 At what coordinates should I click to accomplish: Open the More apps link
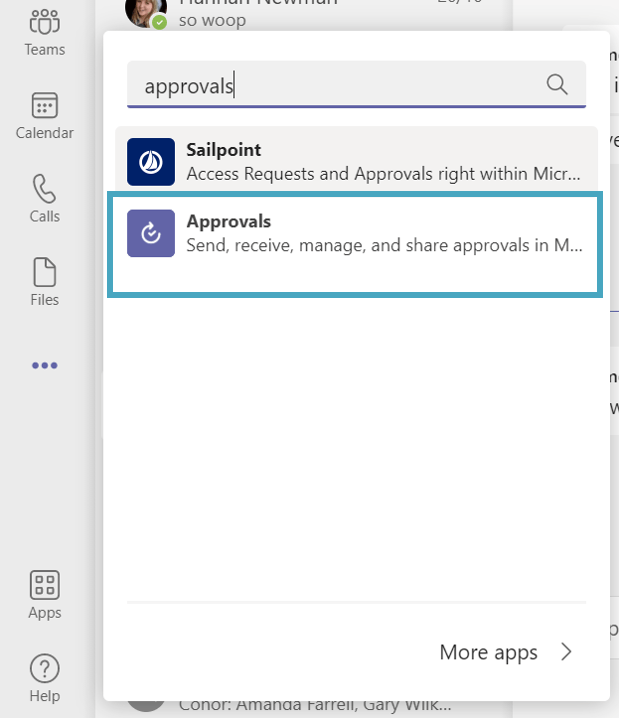point(489,652)
